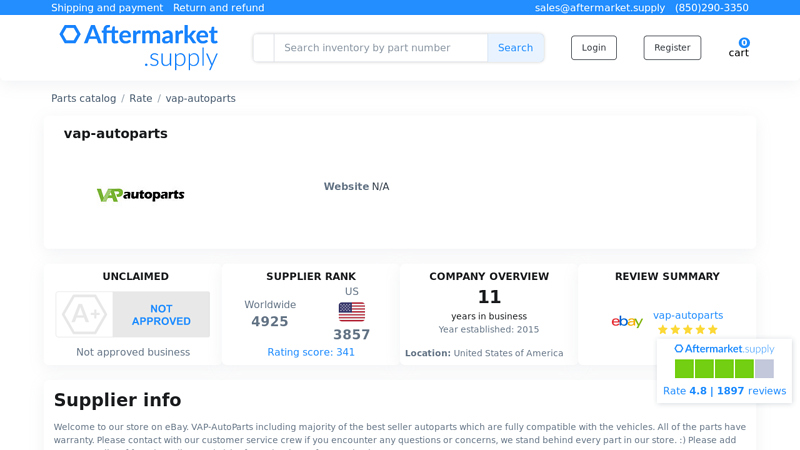Click the VAP autoparts logo image
The height and width of the screenshot is (450, 800).
point(140,195)
